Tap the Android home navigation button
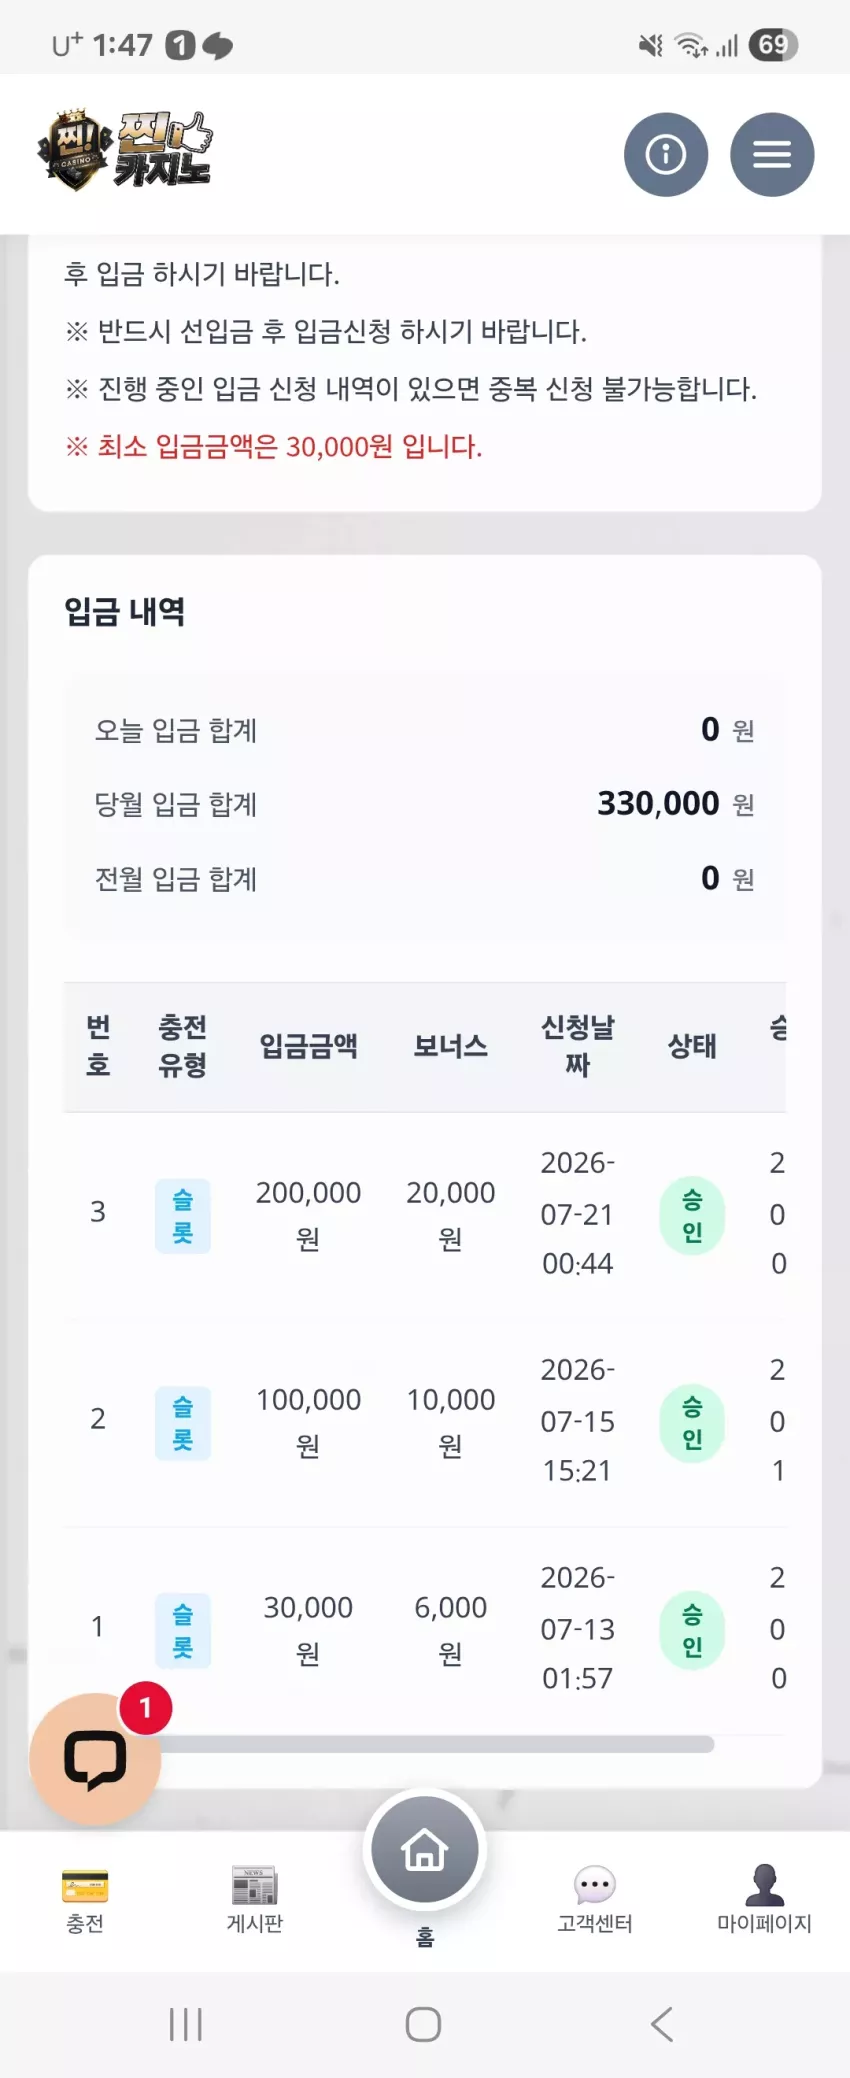 (424, 2024)
